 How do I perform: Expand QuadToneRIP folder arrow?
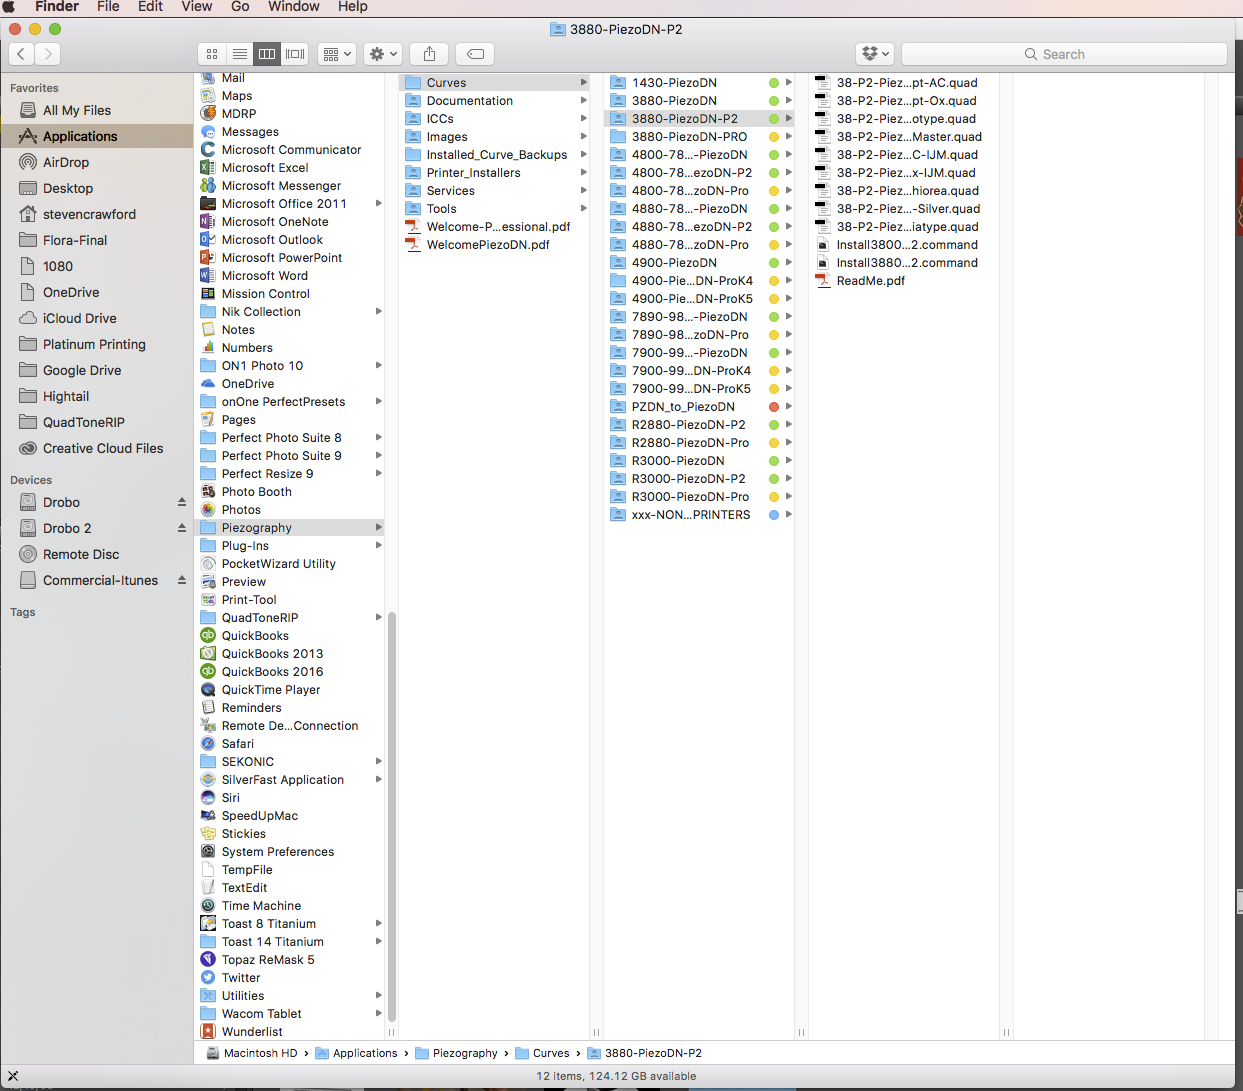coord(379,618)
